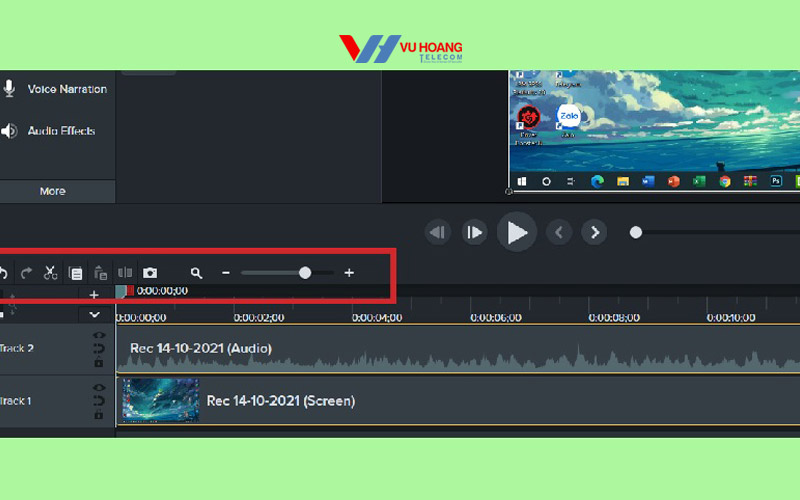The height and width of the screenshot is (500, 800).
Task: Jump to 0:00:08;00 on the timeline ruler
Action: pyautogui.click(x=614, y=318)
